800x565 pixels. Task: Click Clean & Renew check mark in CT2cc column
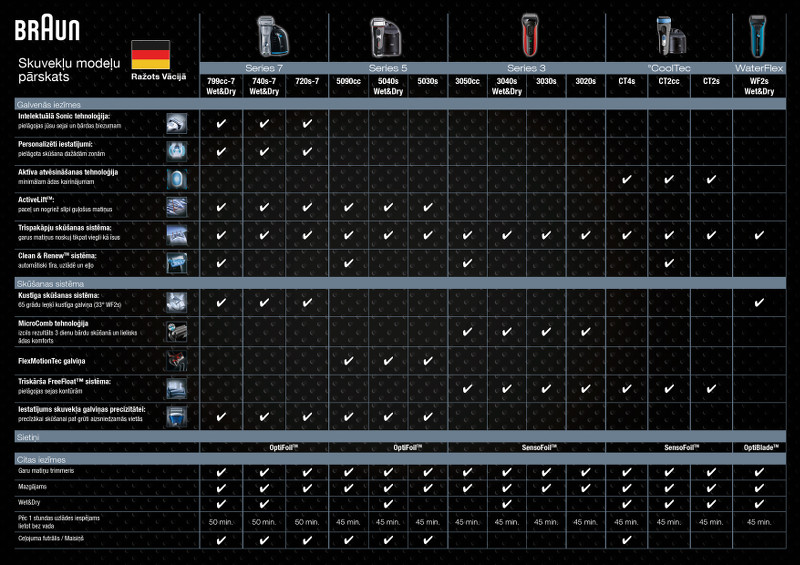(669, 263)
